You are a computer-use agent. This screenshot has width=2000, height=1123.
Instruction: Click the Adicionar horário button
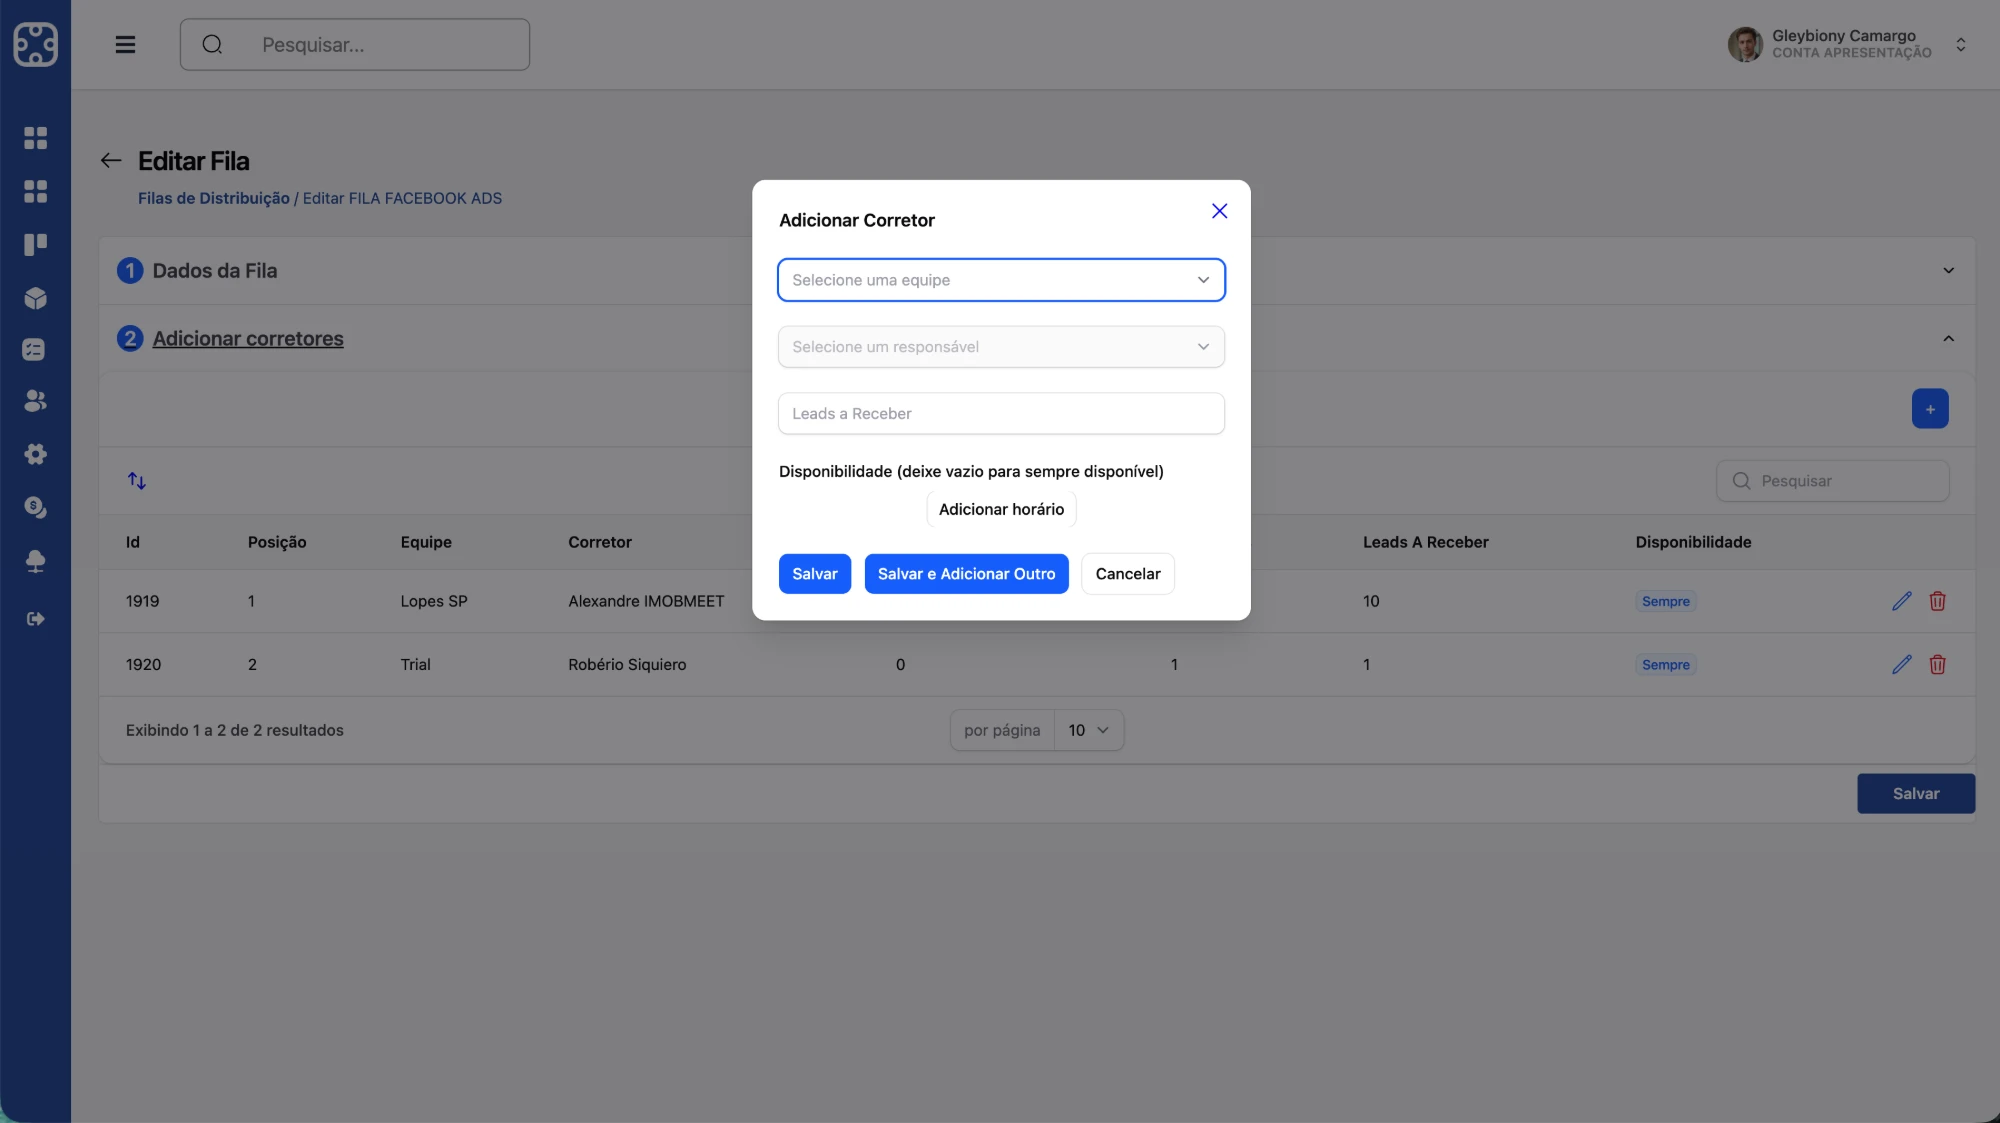point(1001,509)
